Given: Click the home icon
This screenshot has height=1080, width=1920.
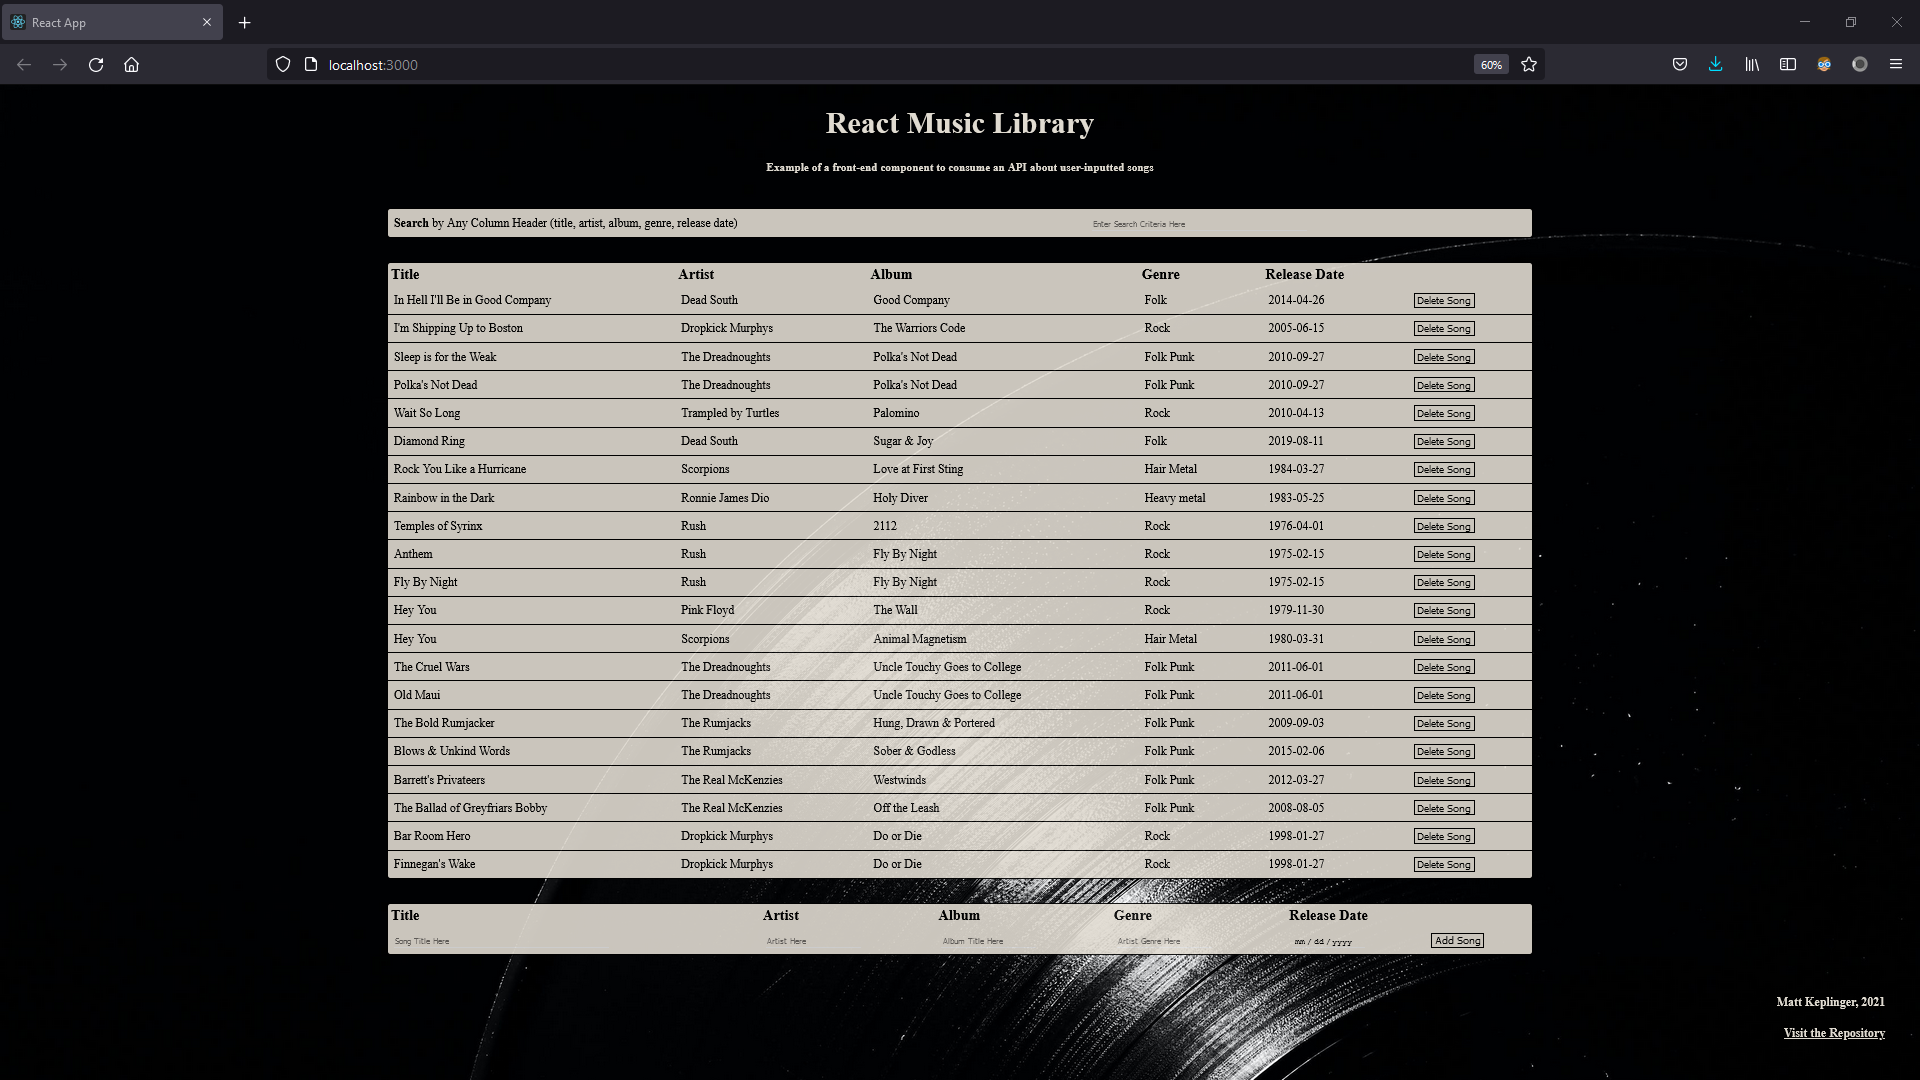Looking at the screenshot, I should 131,64.
